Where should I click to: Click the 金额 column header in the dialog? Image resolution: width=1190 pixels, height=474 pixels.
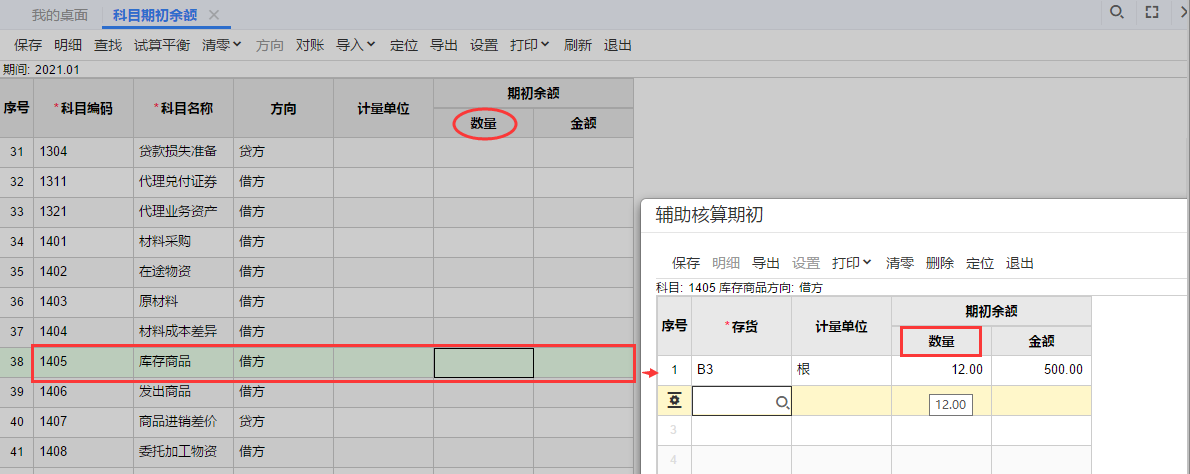(1041, 341)
